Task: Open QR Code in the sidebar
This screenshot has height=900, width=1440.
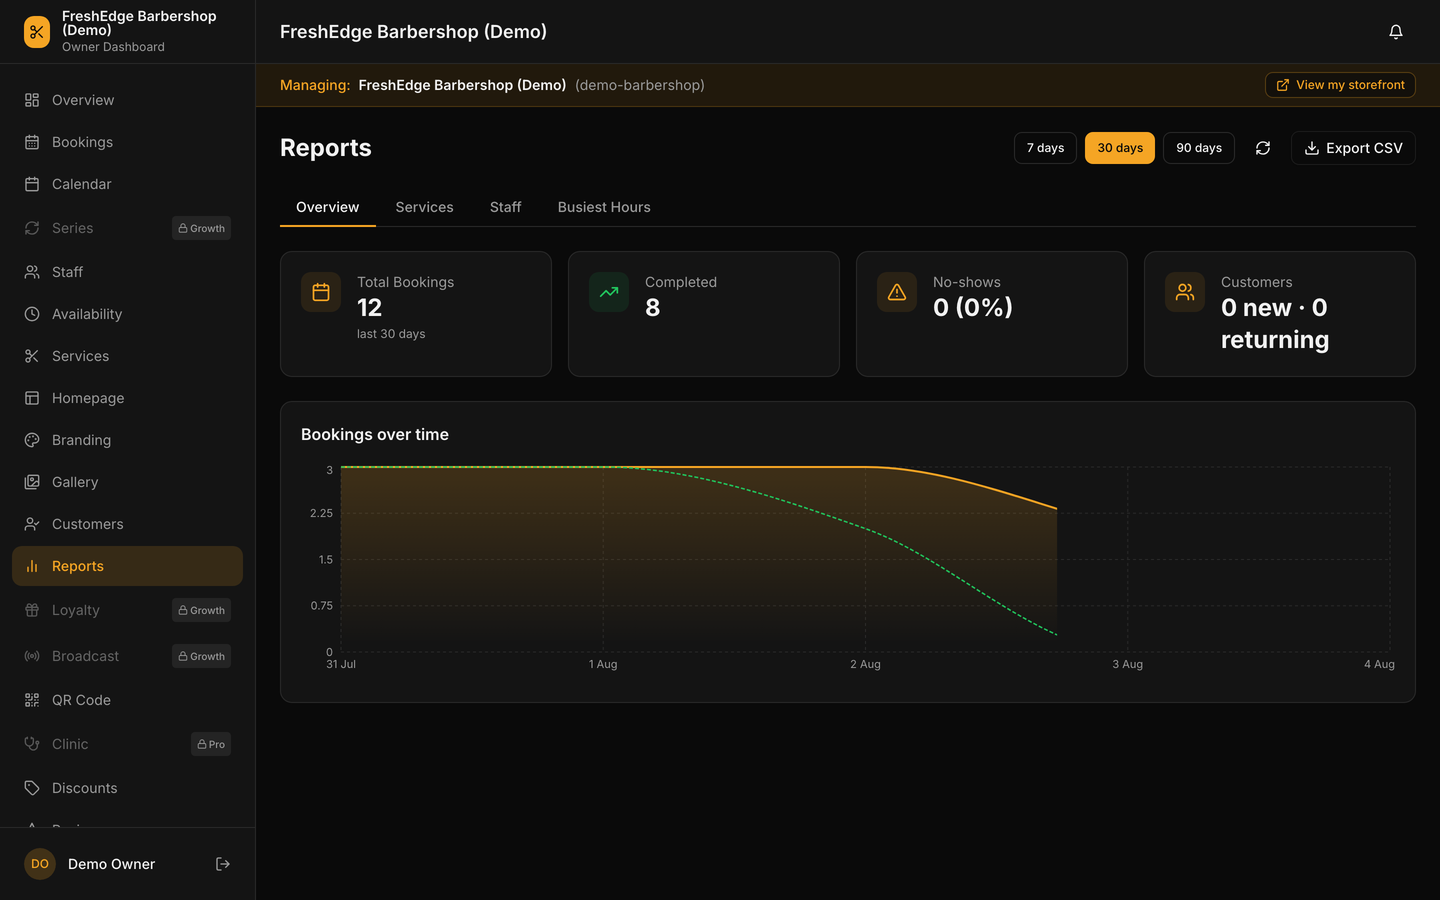Action: coord(127,700)
